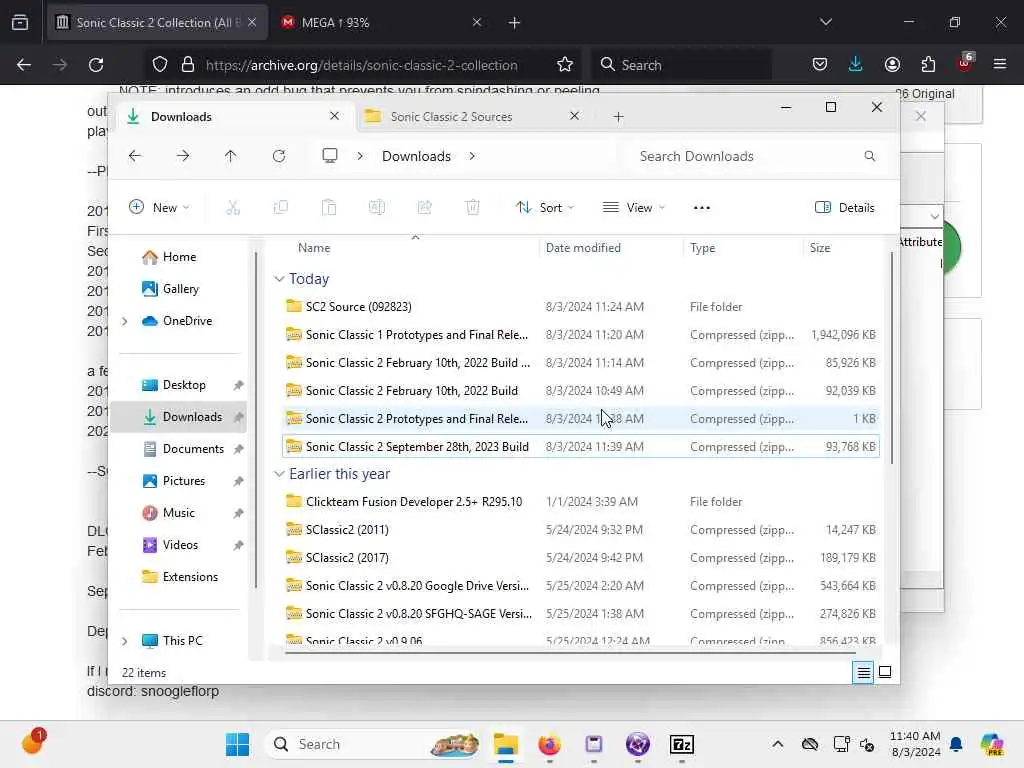Screen dimensions: 1024x768
Task: Expand OneDrive in navigation pane
Action: pos(125,321)
